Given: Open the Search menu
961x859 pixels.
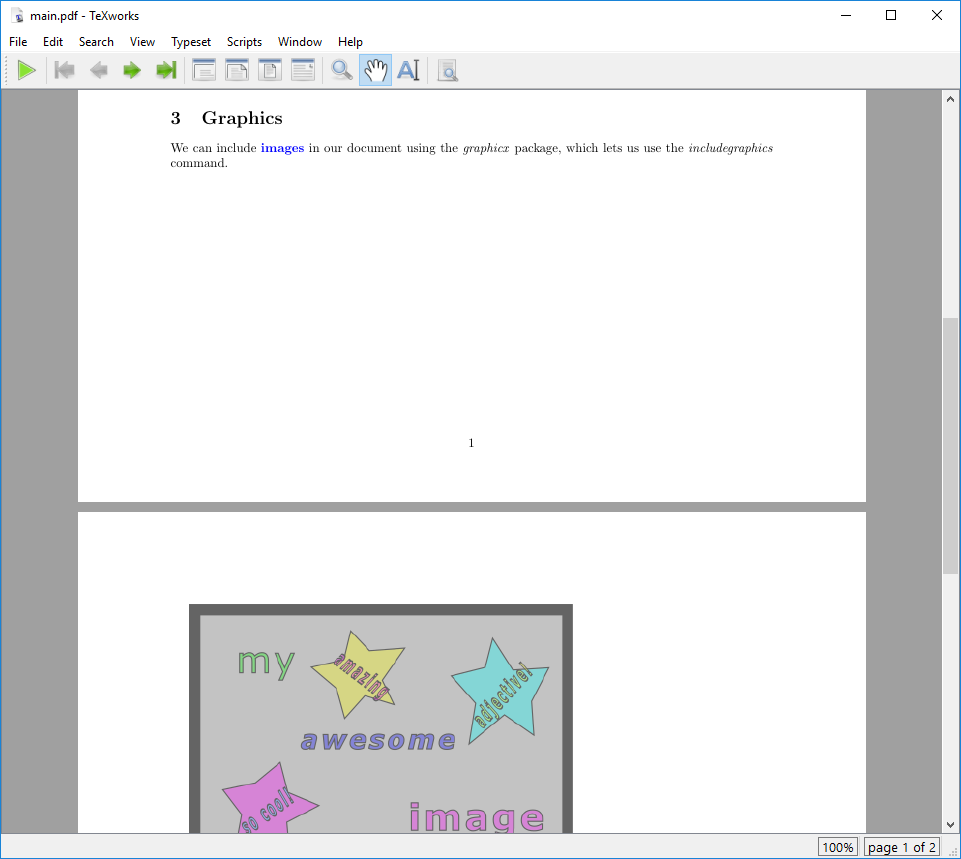Looking at the screenshot, I should click(x=96, y=41).
